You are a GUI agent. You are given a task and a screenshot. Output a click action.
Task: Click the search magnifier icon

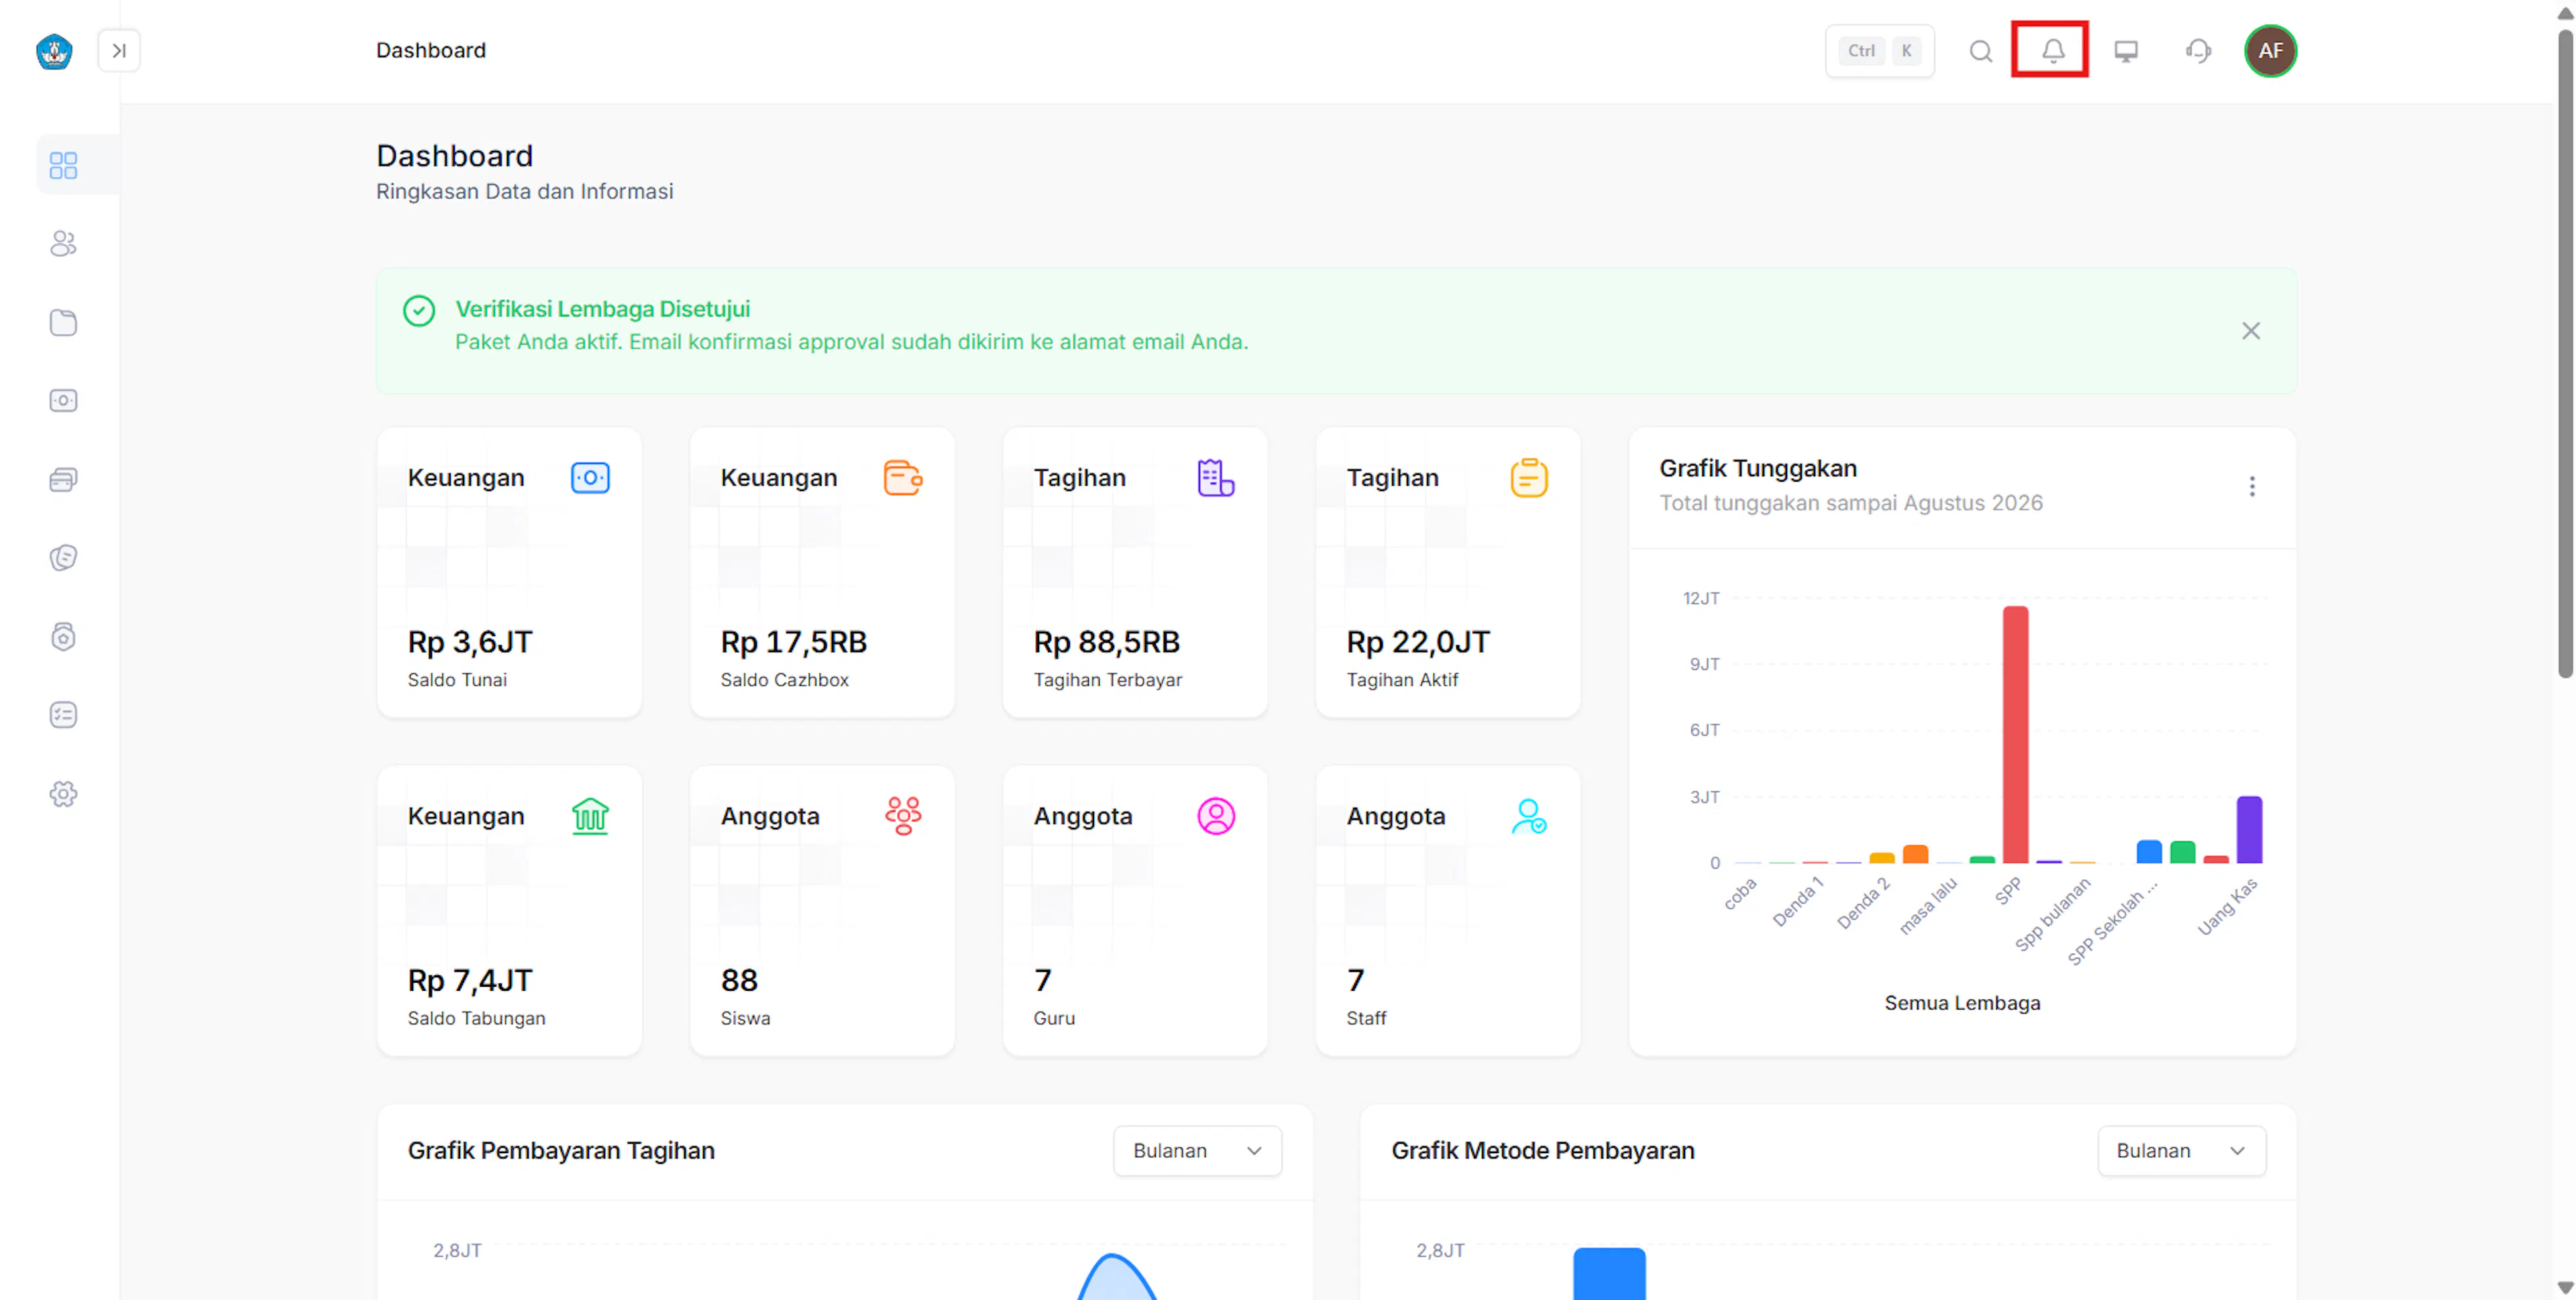coord(1980,50)
